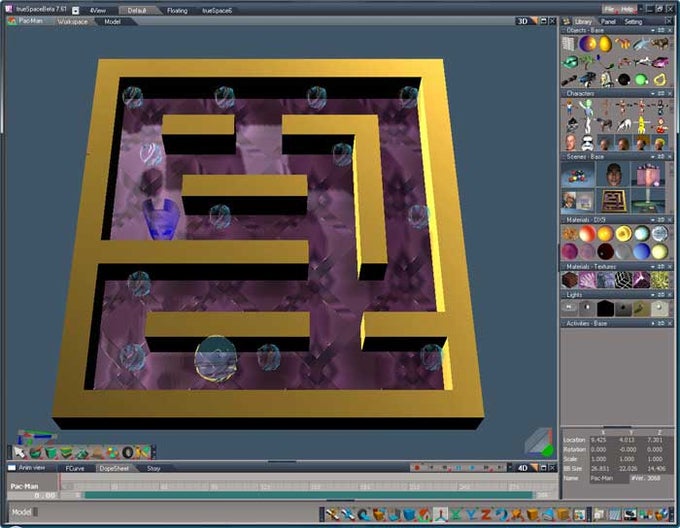Select the purple sphere in Objects library
Viewport: 680px width, 528px height.
pyautogui.click(x=587, y=44)
